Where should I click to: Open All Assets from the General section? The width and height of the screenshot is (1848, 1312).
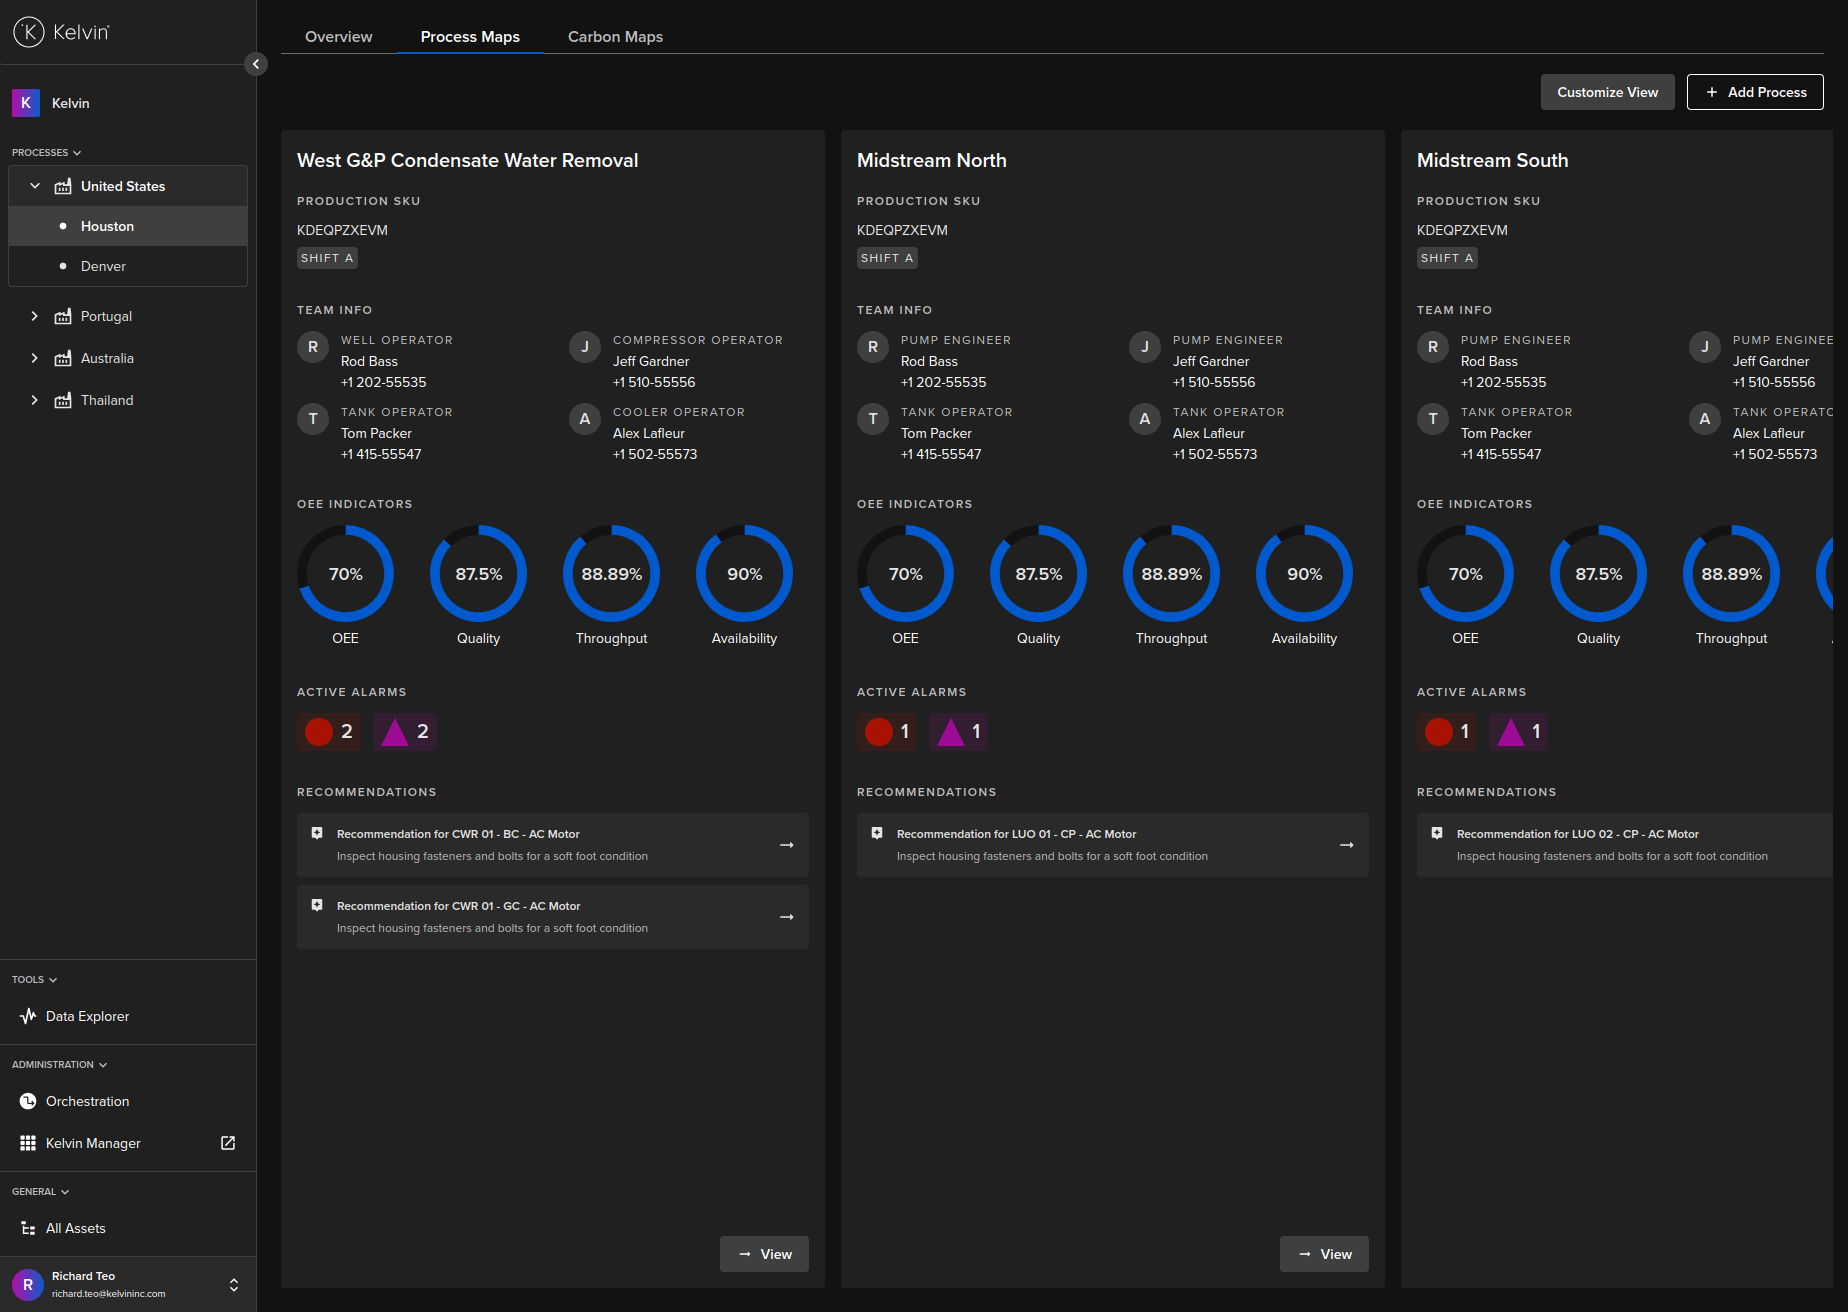pos(75,1228)
